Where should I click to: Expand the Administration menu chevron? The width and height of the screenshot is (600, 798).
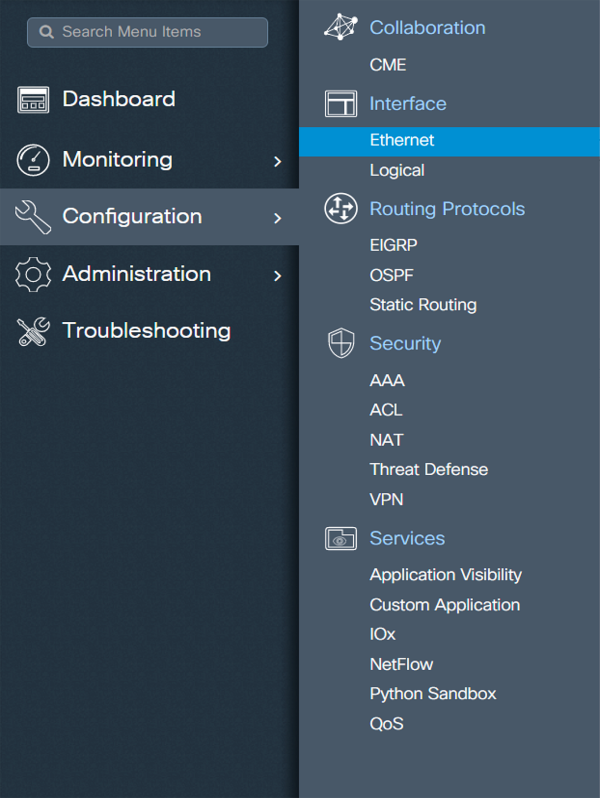click(277, 275)
